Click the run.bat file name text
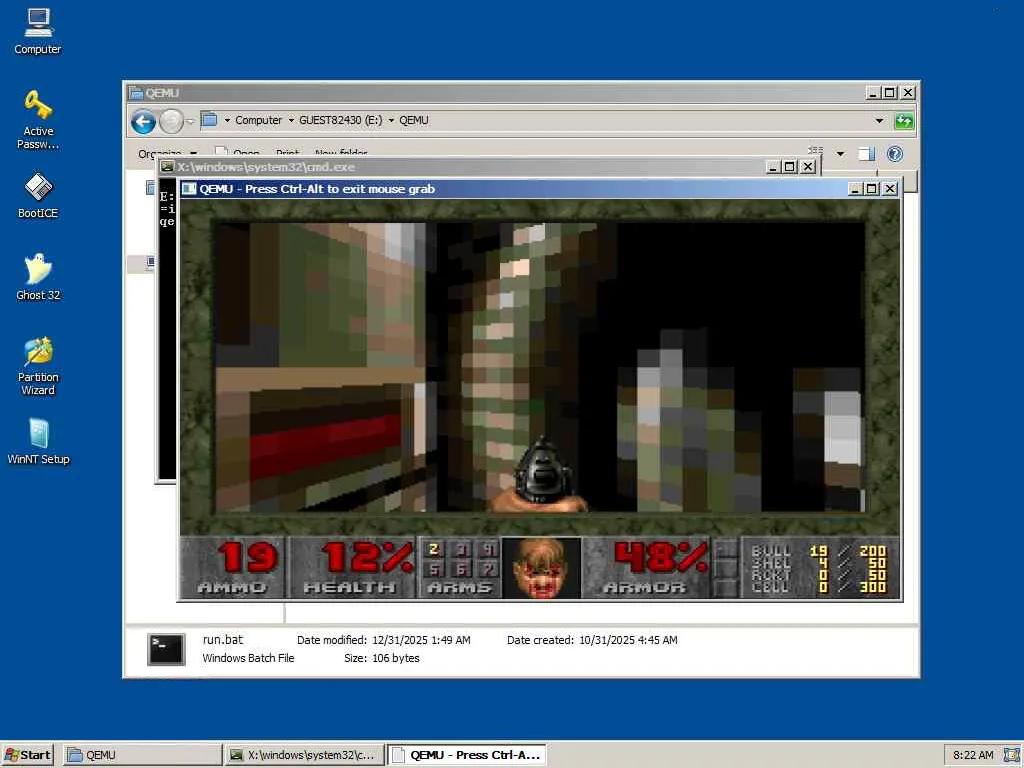 222,640
